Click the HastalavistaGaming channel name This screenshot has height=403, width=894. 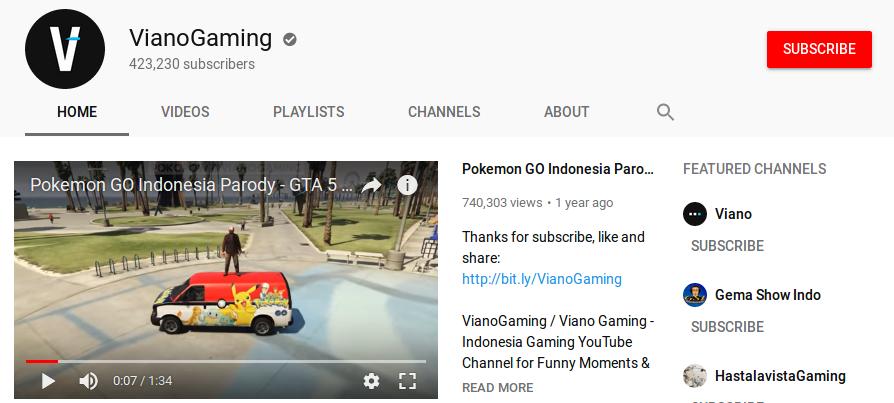(x=780, y=376)
